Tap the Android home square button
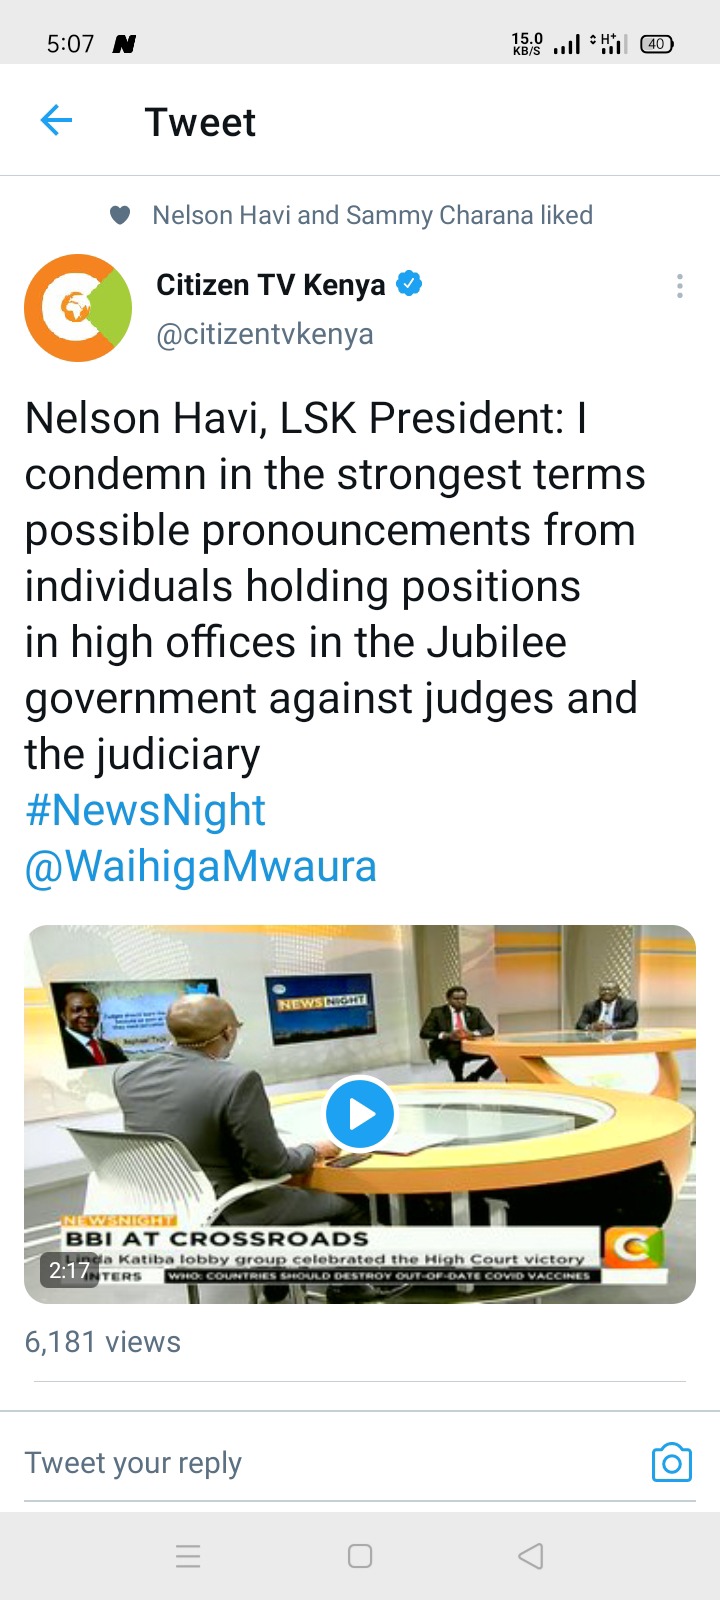Image resolution: width=720 pixels, height=1600 pixels. tap(360, 1556)
